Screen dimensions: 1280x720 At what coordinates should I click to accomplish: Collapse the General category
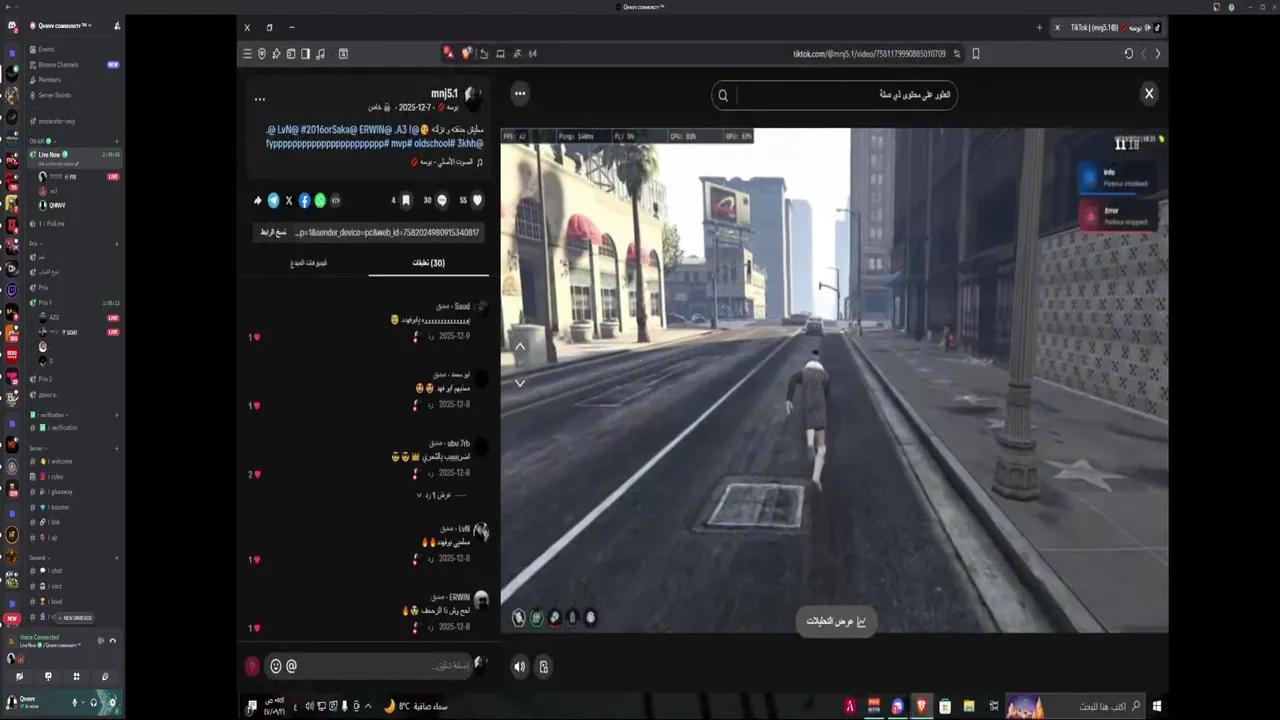(x=38, y=558)
